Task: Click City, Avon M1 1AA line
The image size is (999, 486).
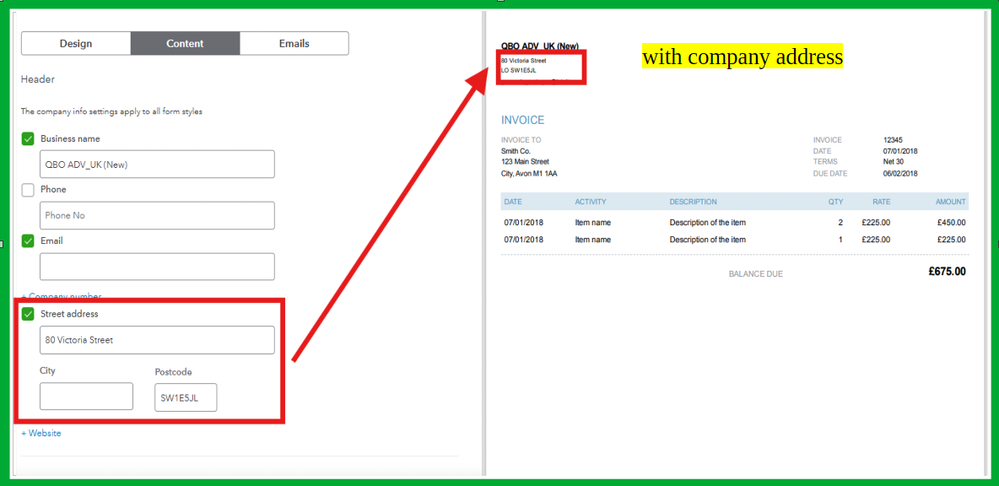Action: (529, 173)
